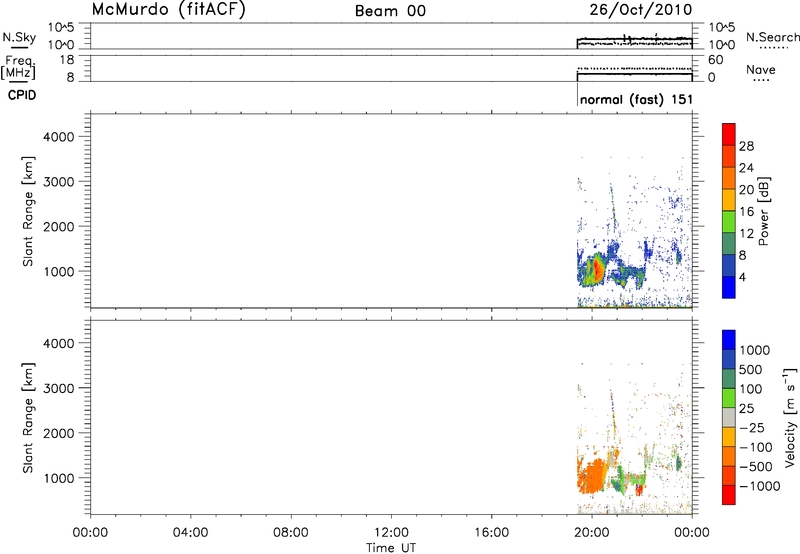The height and width of the screenshot is (554, 800).
Task: Click the '60' tick on the Nave axis
Action: click(x=715, y=60)
